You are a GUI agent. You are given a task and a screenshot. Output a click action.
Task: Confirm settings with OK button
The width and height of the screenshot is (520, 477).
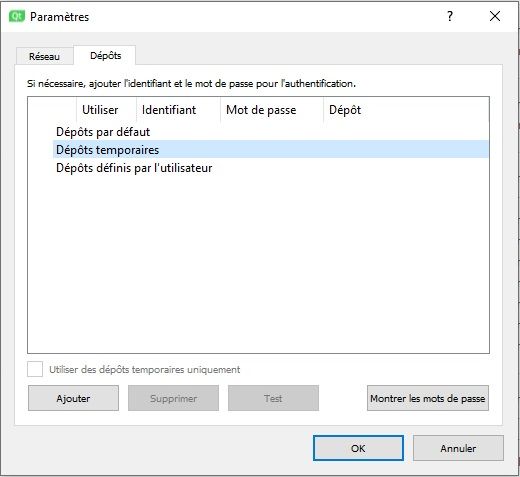click(358, 448)
